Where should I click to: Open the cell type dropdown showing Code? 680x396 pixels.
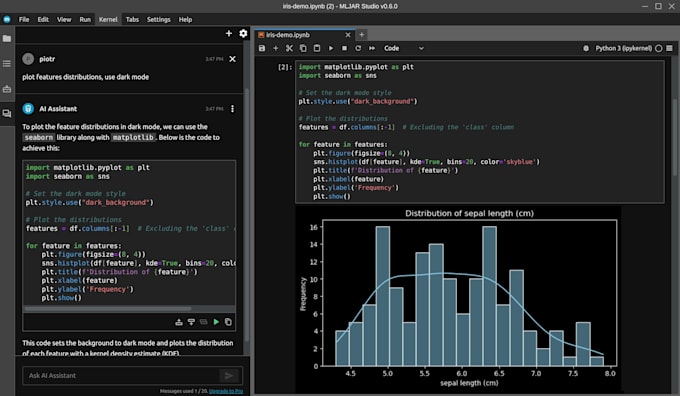click(403, 48)
